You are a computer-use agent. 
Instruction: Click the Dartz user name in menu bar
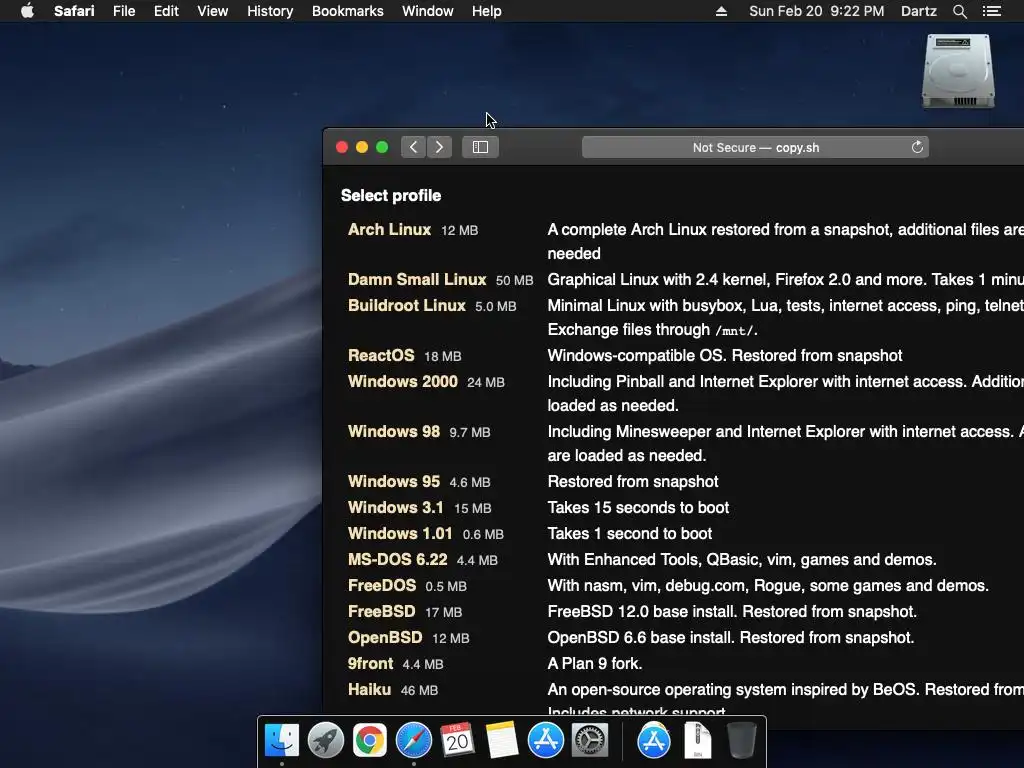coord(918,11)
